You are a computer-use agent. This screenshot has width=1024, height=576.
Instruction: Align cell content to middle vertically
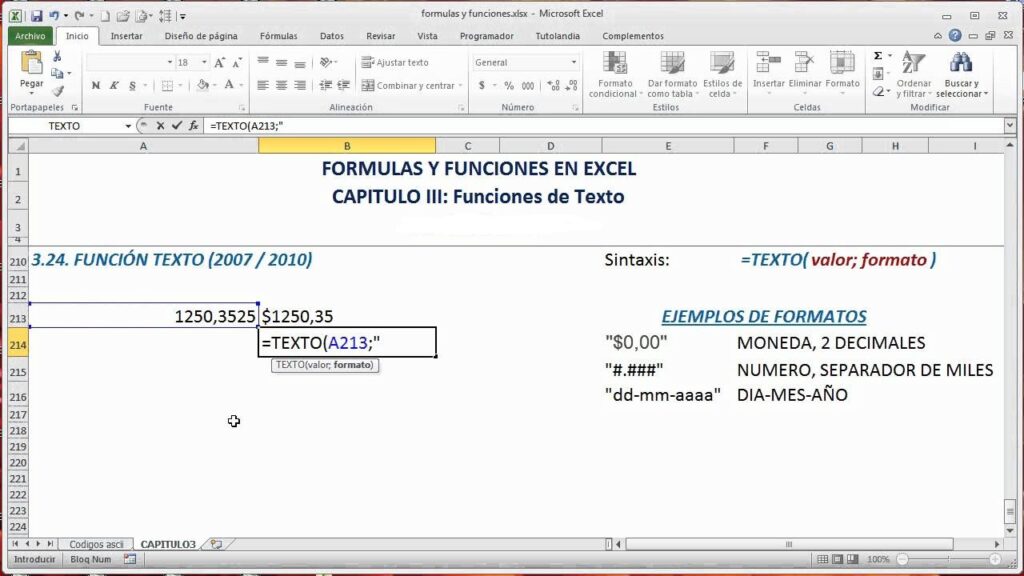(x=281, y=62)
